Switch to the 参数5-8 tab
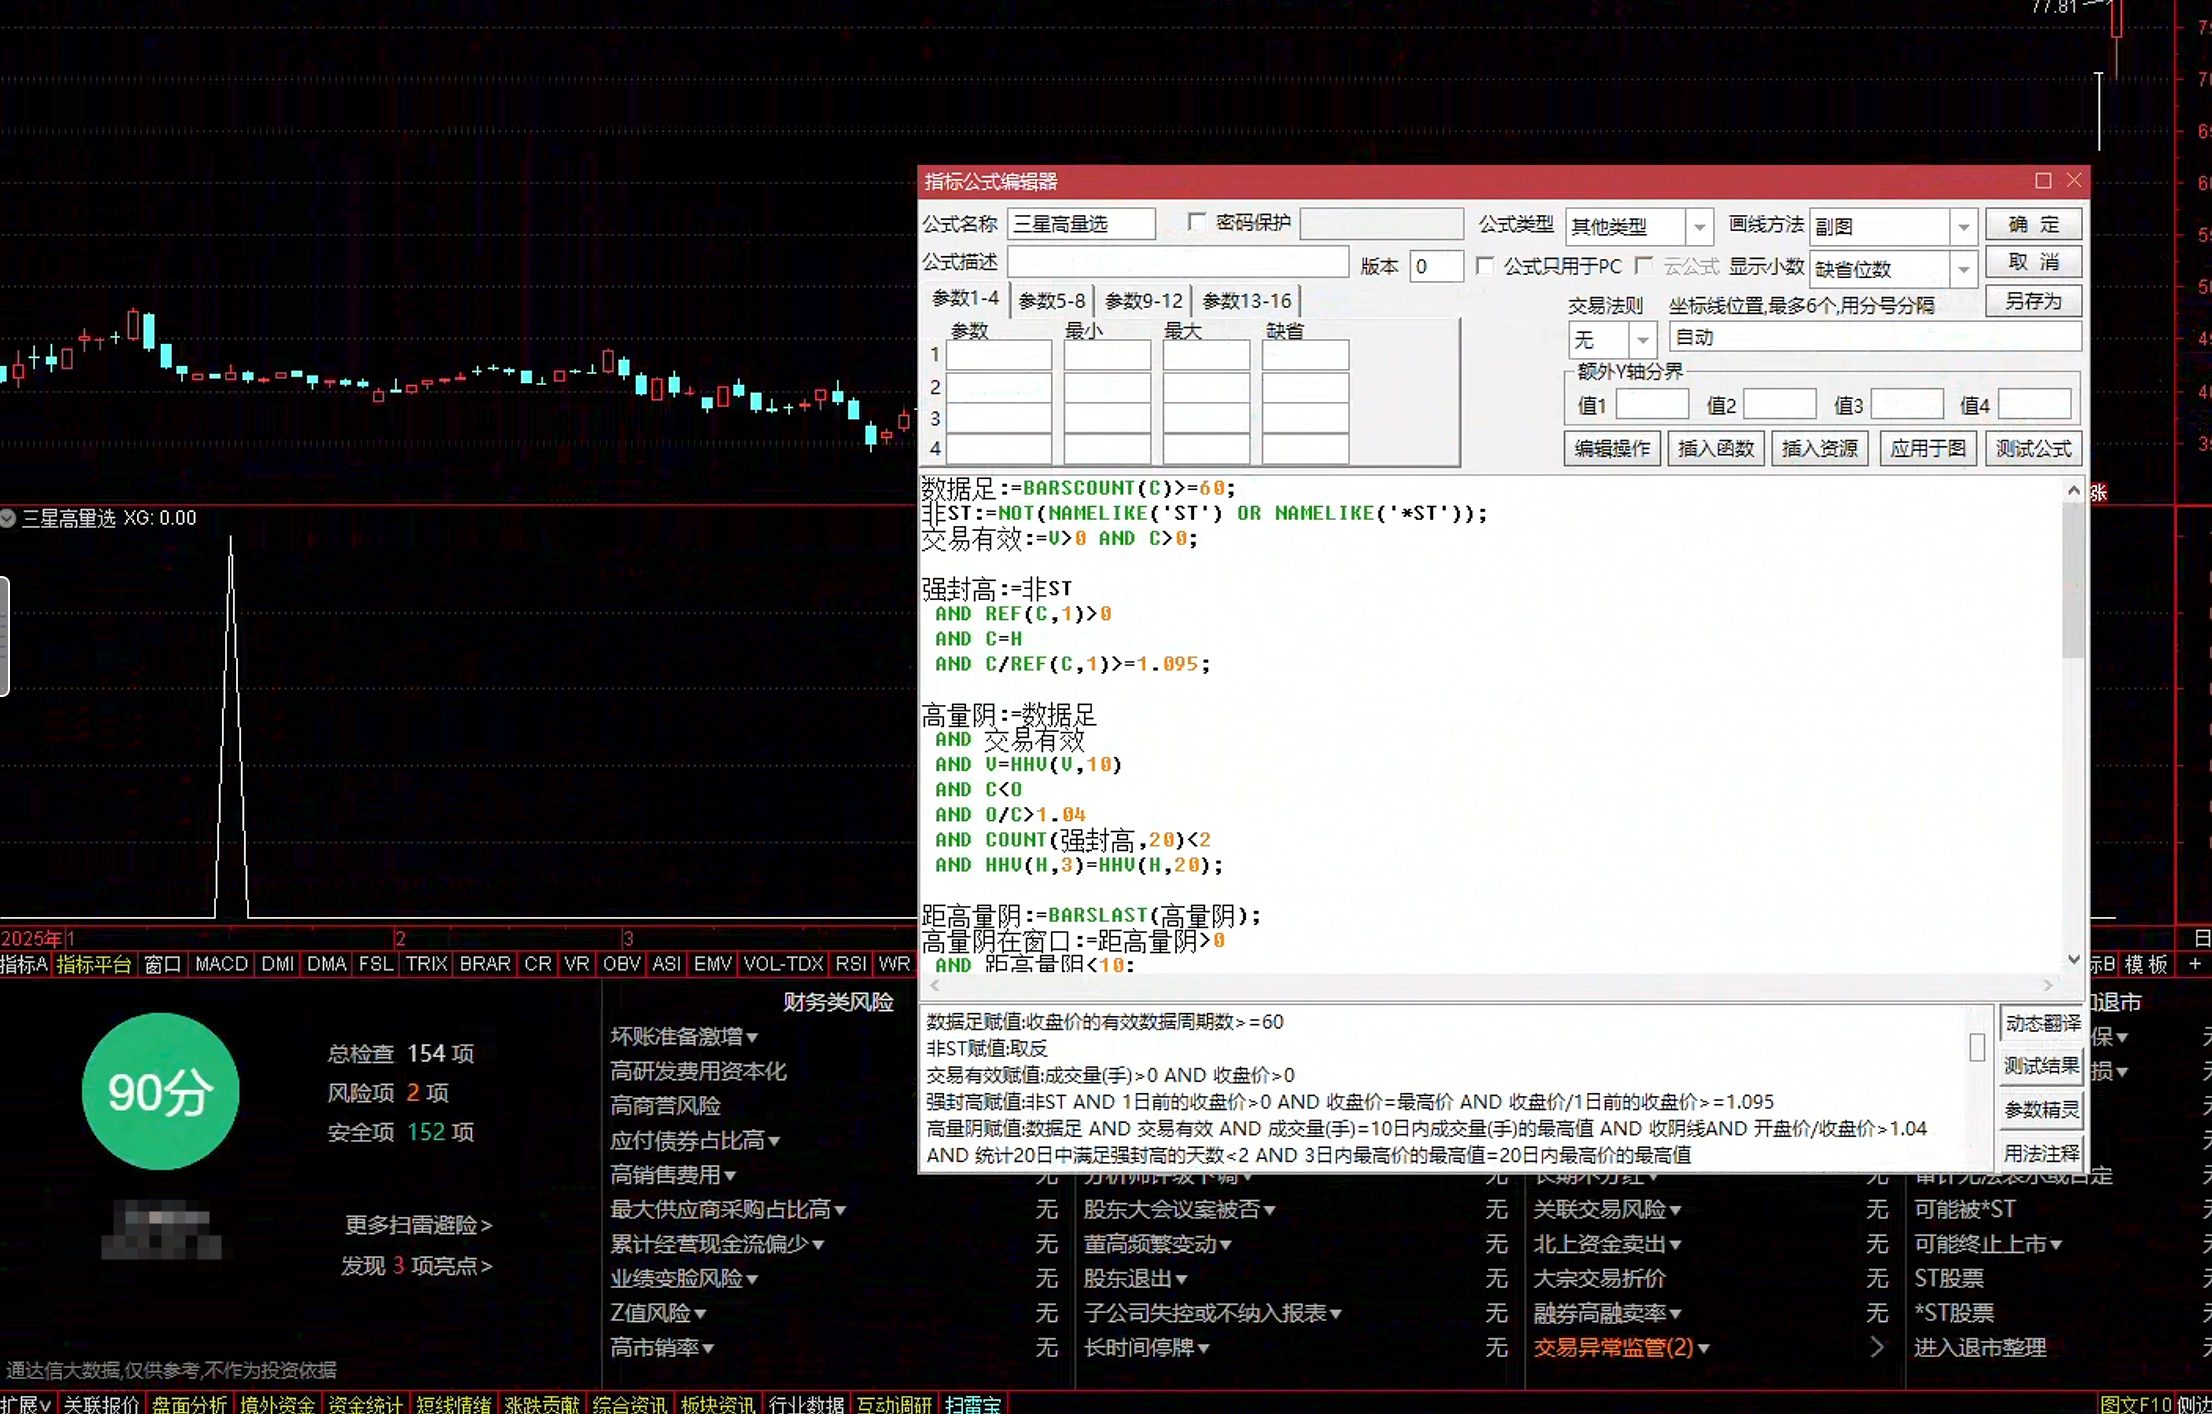 [1051, 300]
